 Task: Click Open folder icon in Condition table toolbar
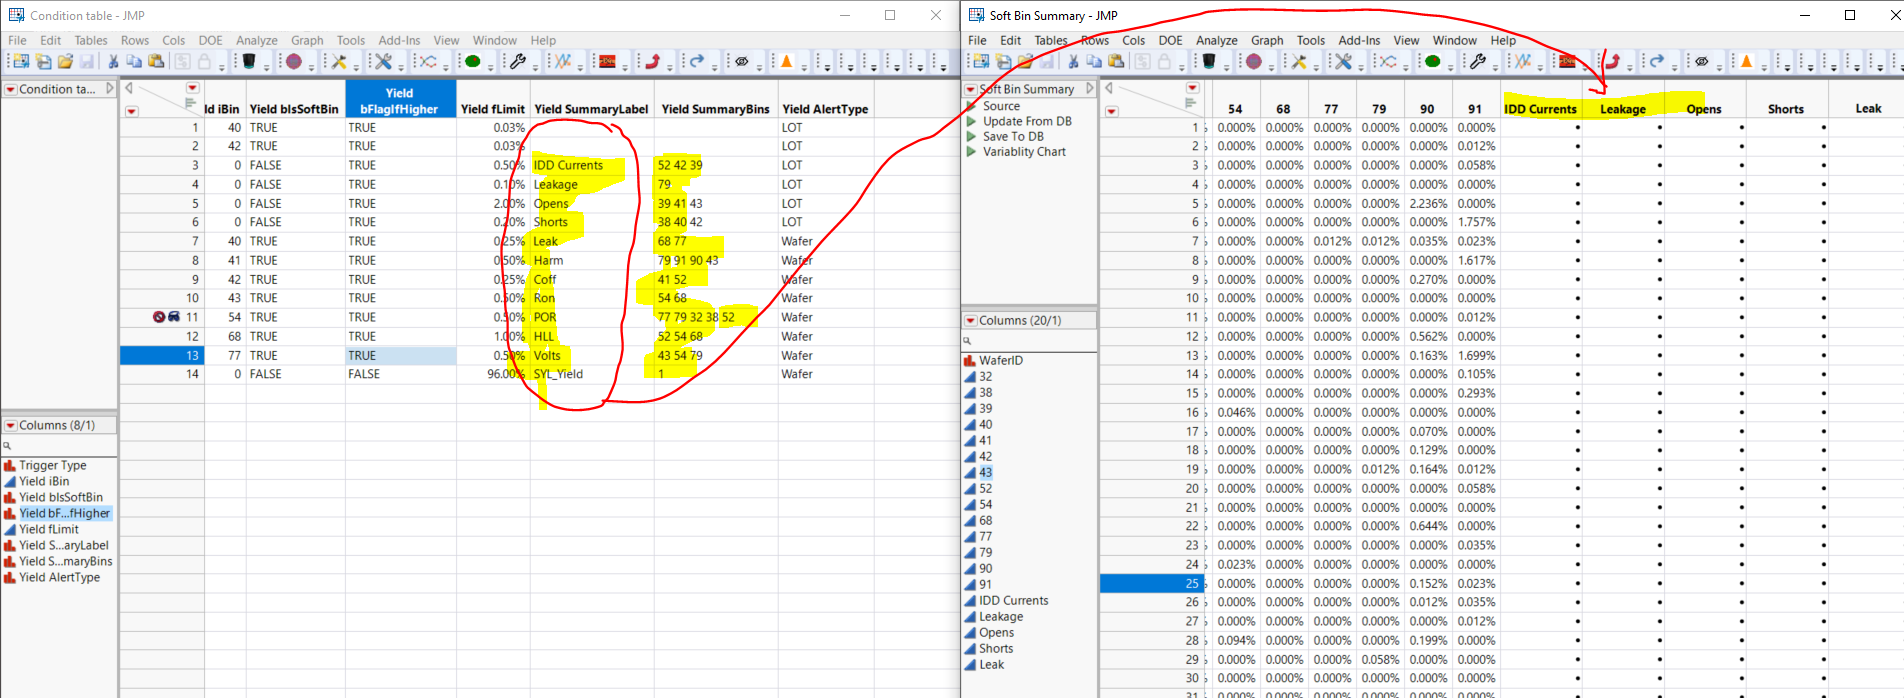tap(65, 62)
